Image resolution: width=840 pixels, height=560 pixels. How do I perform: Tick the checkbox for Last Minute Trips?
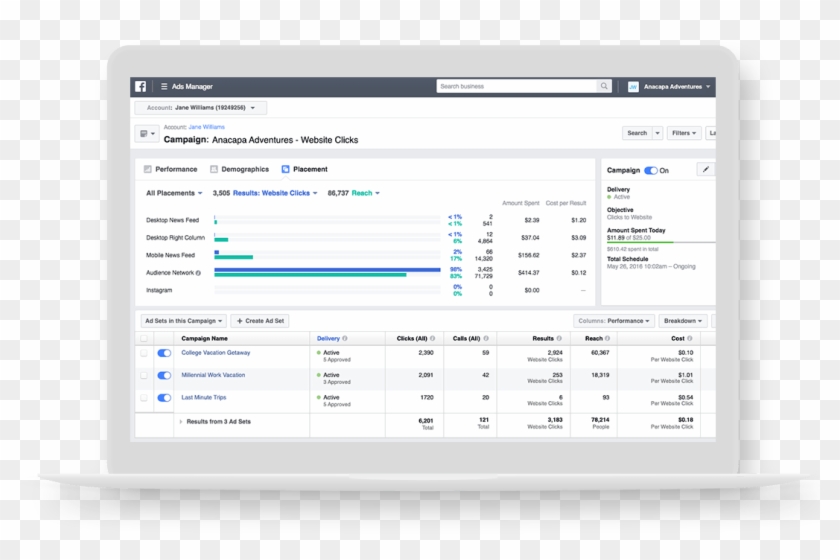[x=144, y=398]
